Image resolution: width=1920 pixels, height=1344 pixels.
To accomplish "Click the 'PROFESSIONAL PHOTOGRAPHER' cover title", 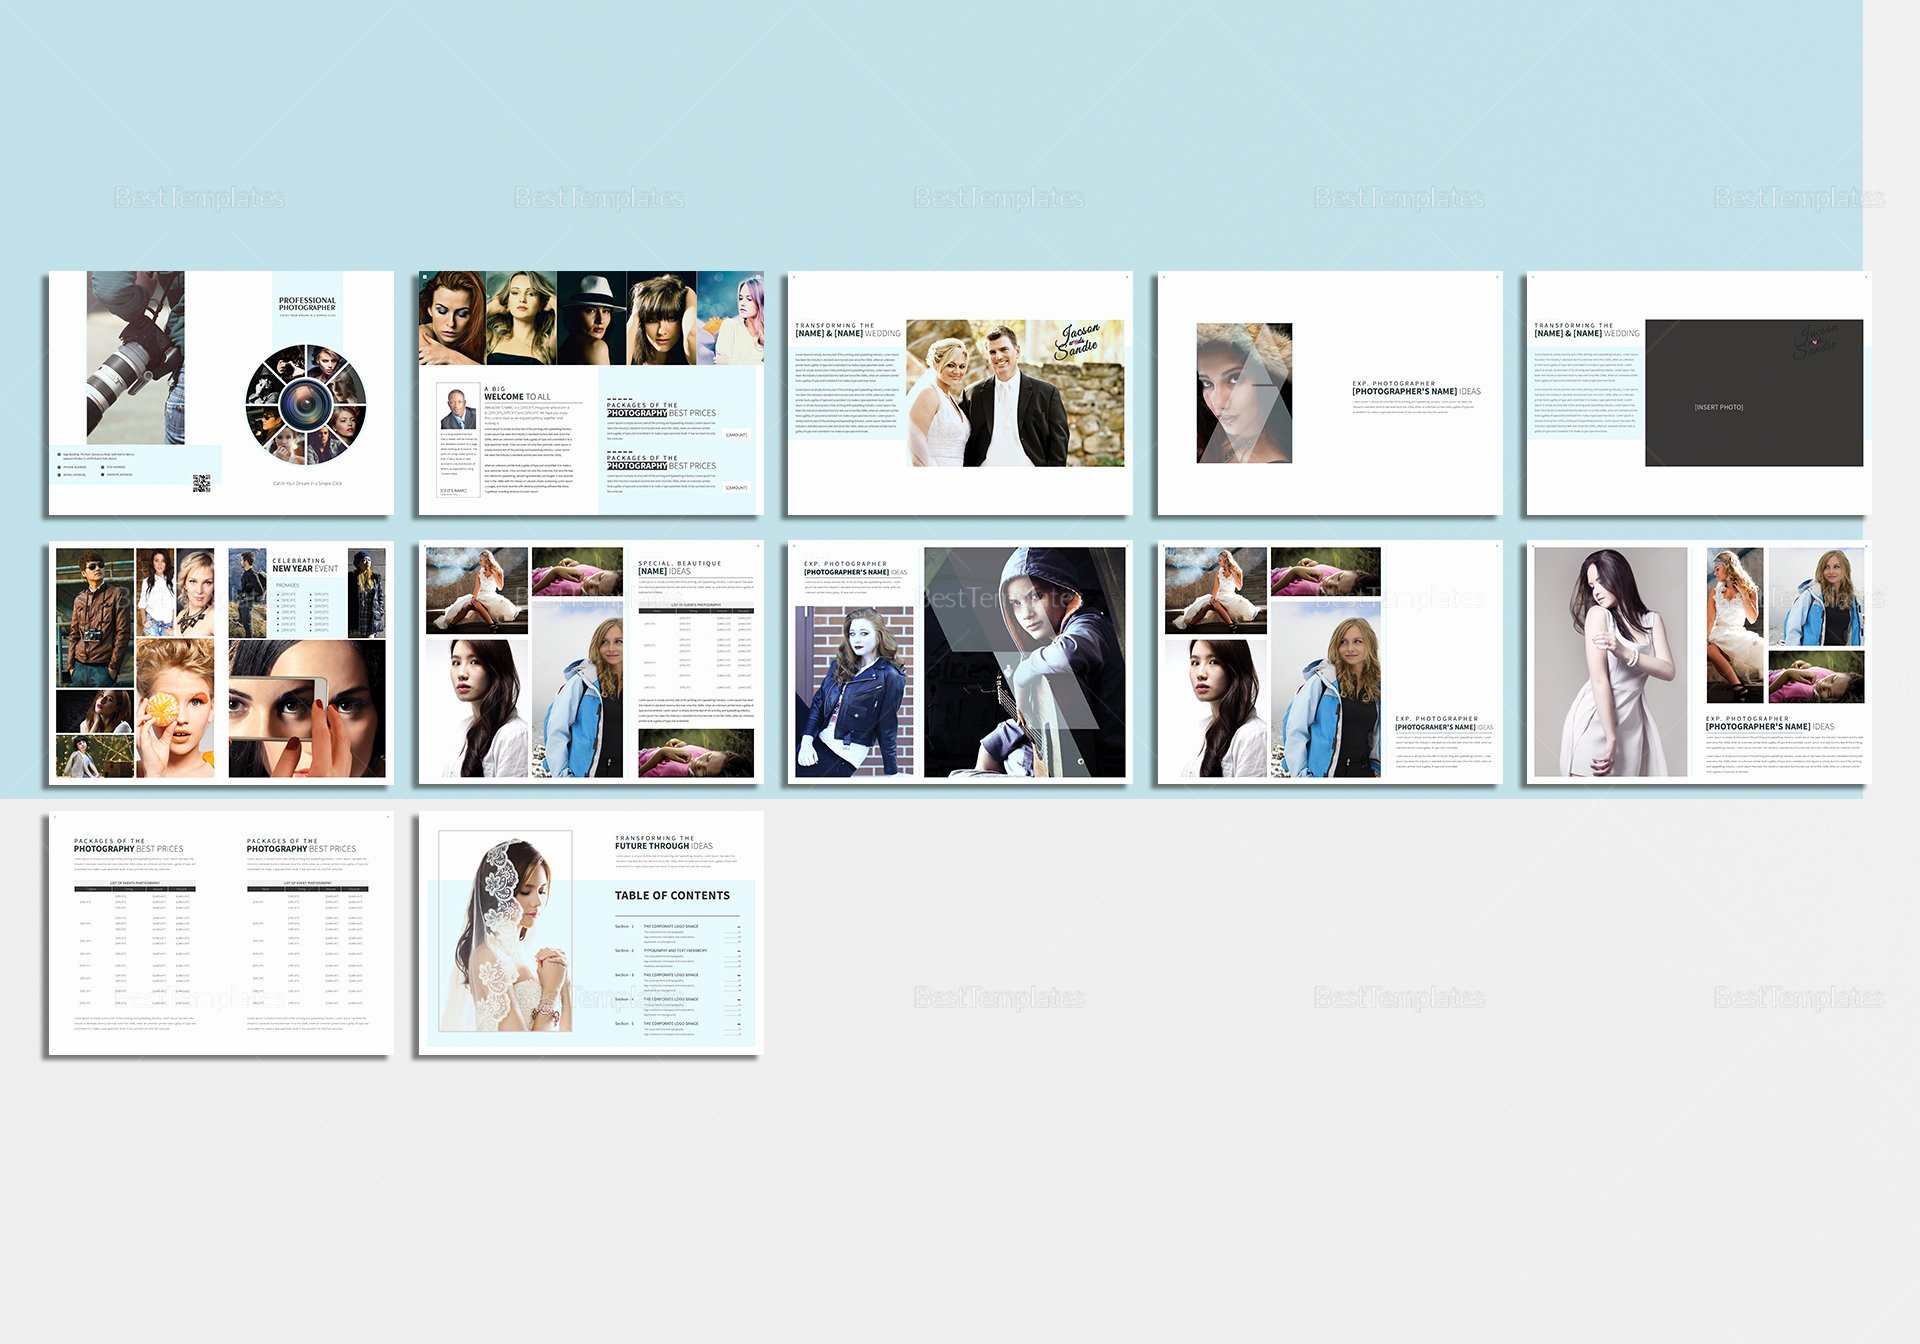I will pos(307,304).
